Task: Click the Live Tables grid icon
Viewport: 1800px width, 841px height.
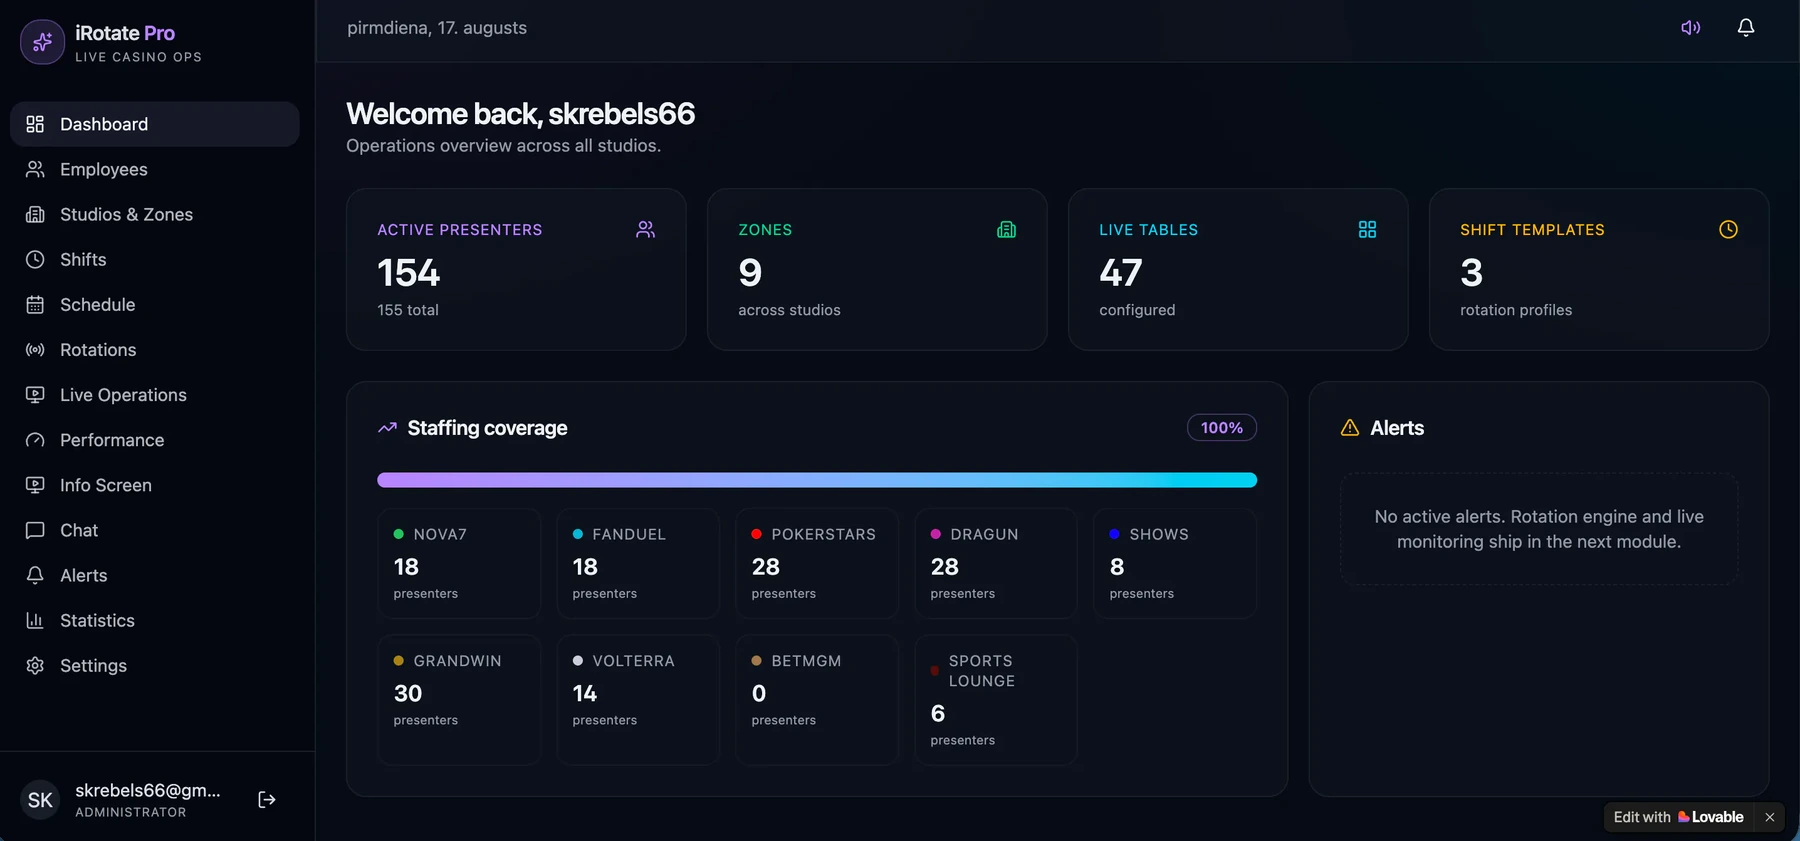Action: click(1367, 229)
